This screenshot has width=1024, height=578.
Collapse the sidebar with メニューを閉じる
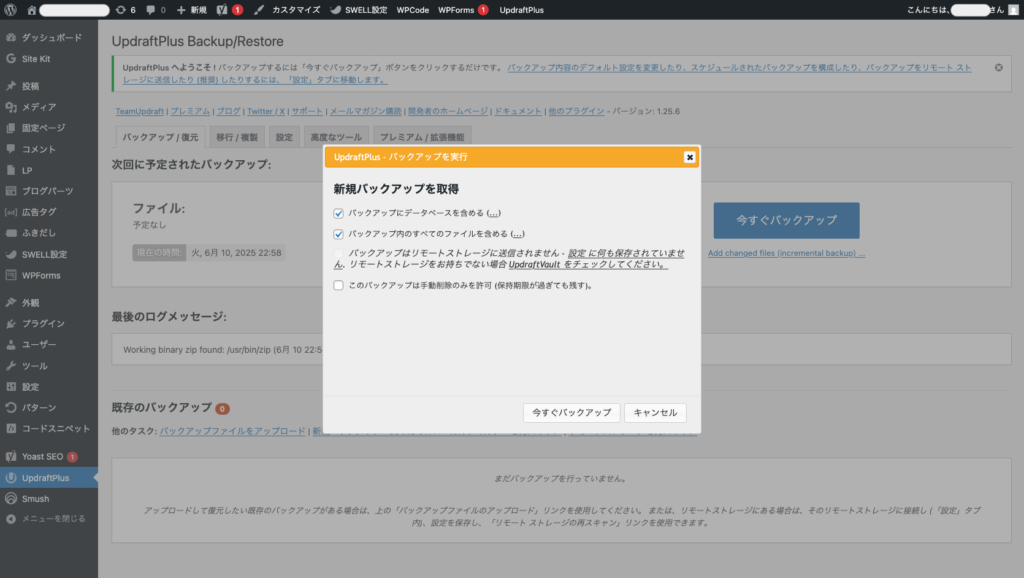[46, 519]
